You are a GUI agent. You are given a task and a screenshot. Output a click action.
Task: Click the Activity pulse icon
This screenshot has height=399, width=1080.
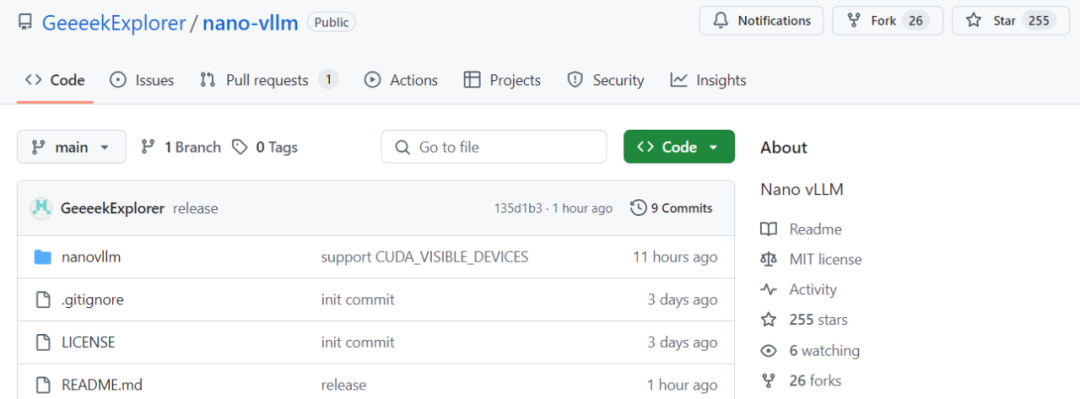769,289
